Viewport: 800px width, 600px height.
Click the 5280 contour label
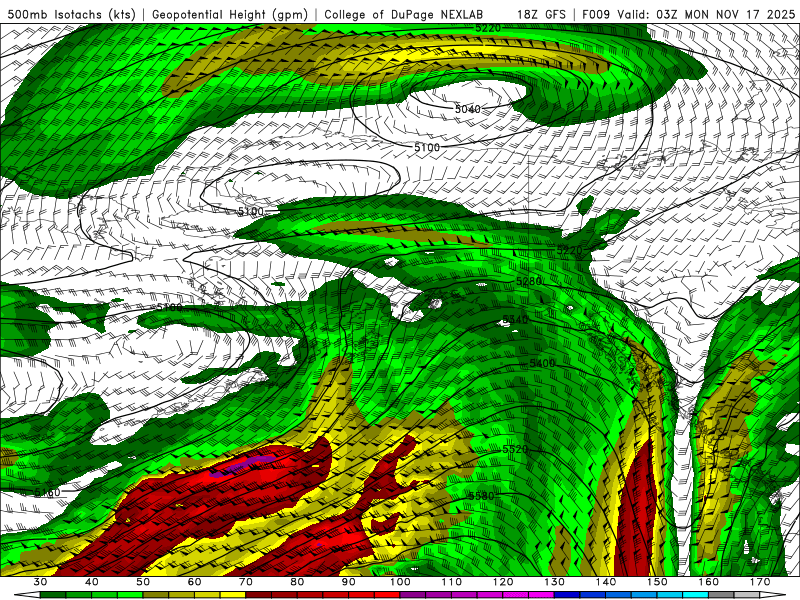529,281
